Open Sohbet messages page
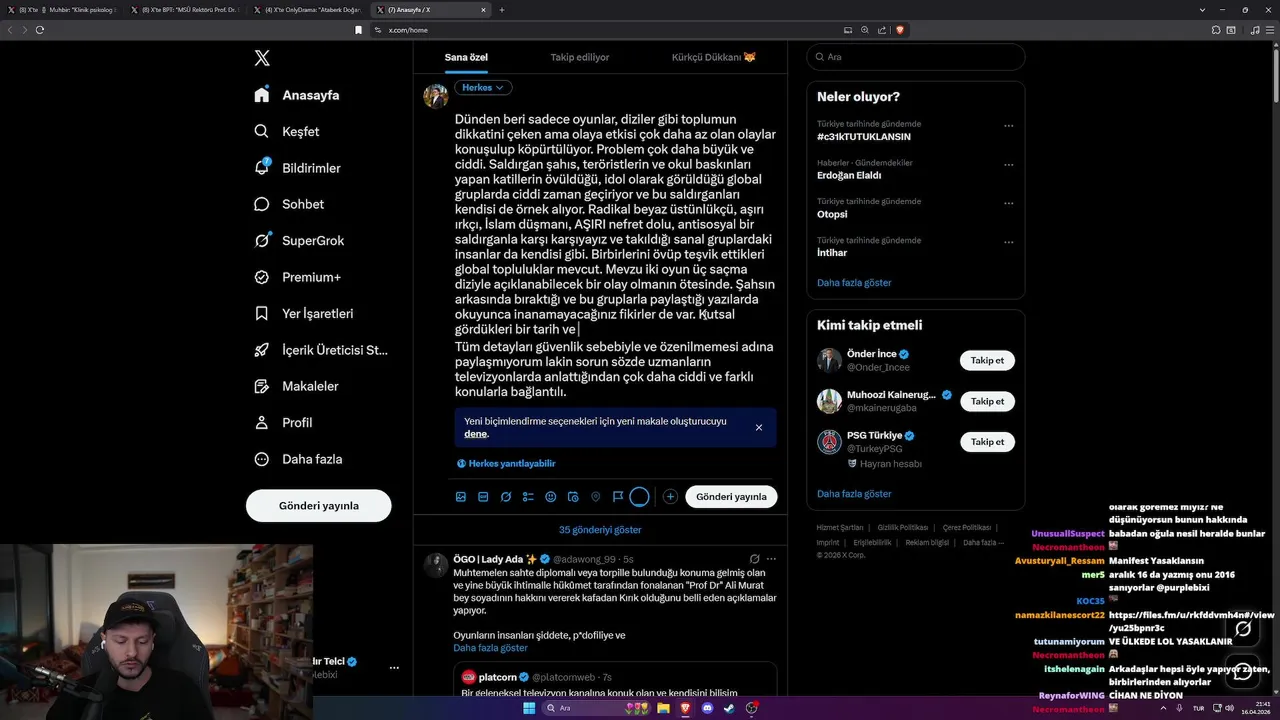 (x=289, y=204)
